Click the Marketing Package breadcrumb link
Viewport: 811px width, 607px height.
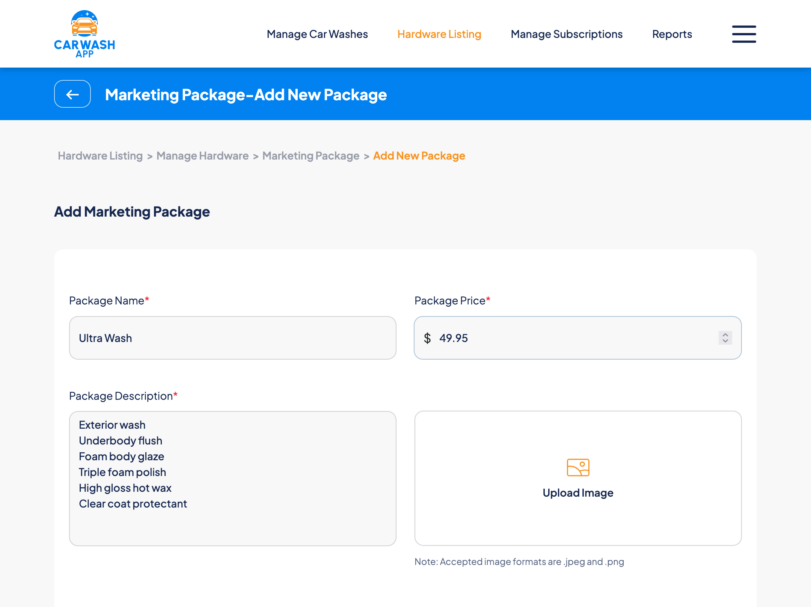[310, 156]
